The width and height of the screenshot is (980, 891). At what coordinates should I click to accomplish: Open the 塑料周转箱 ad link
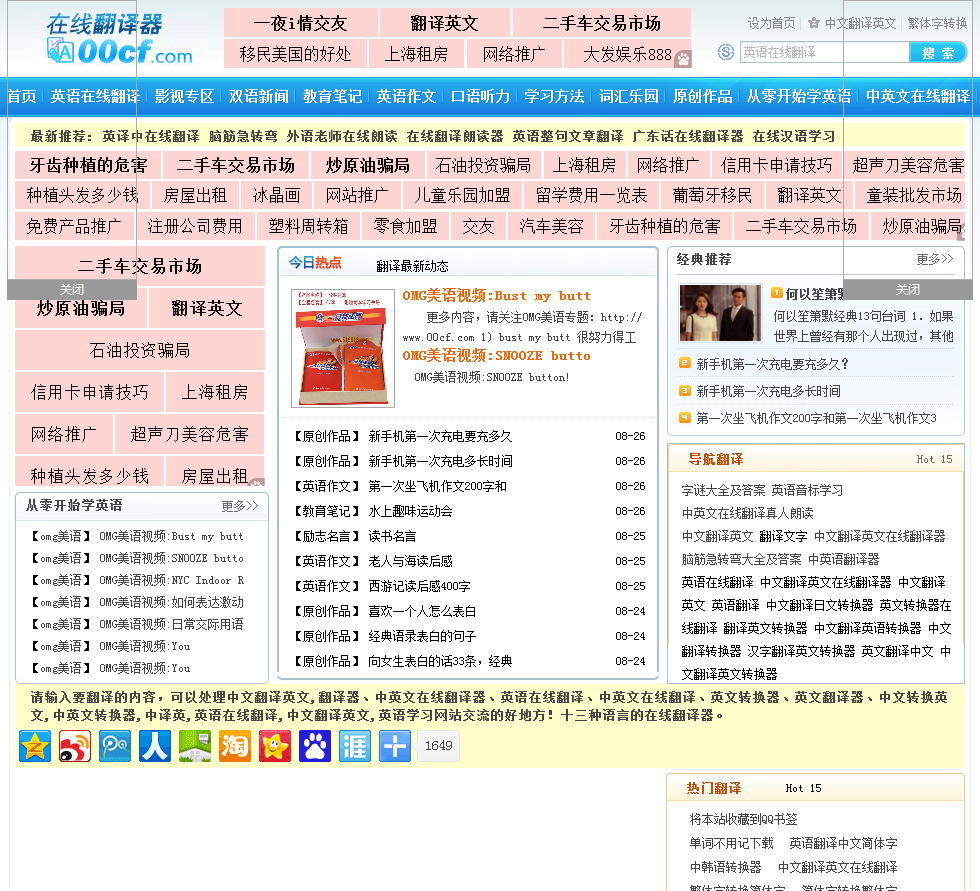pyautogui.click(x=308, y=226)
